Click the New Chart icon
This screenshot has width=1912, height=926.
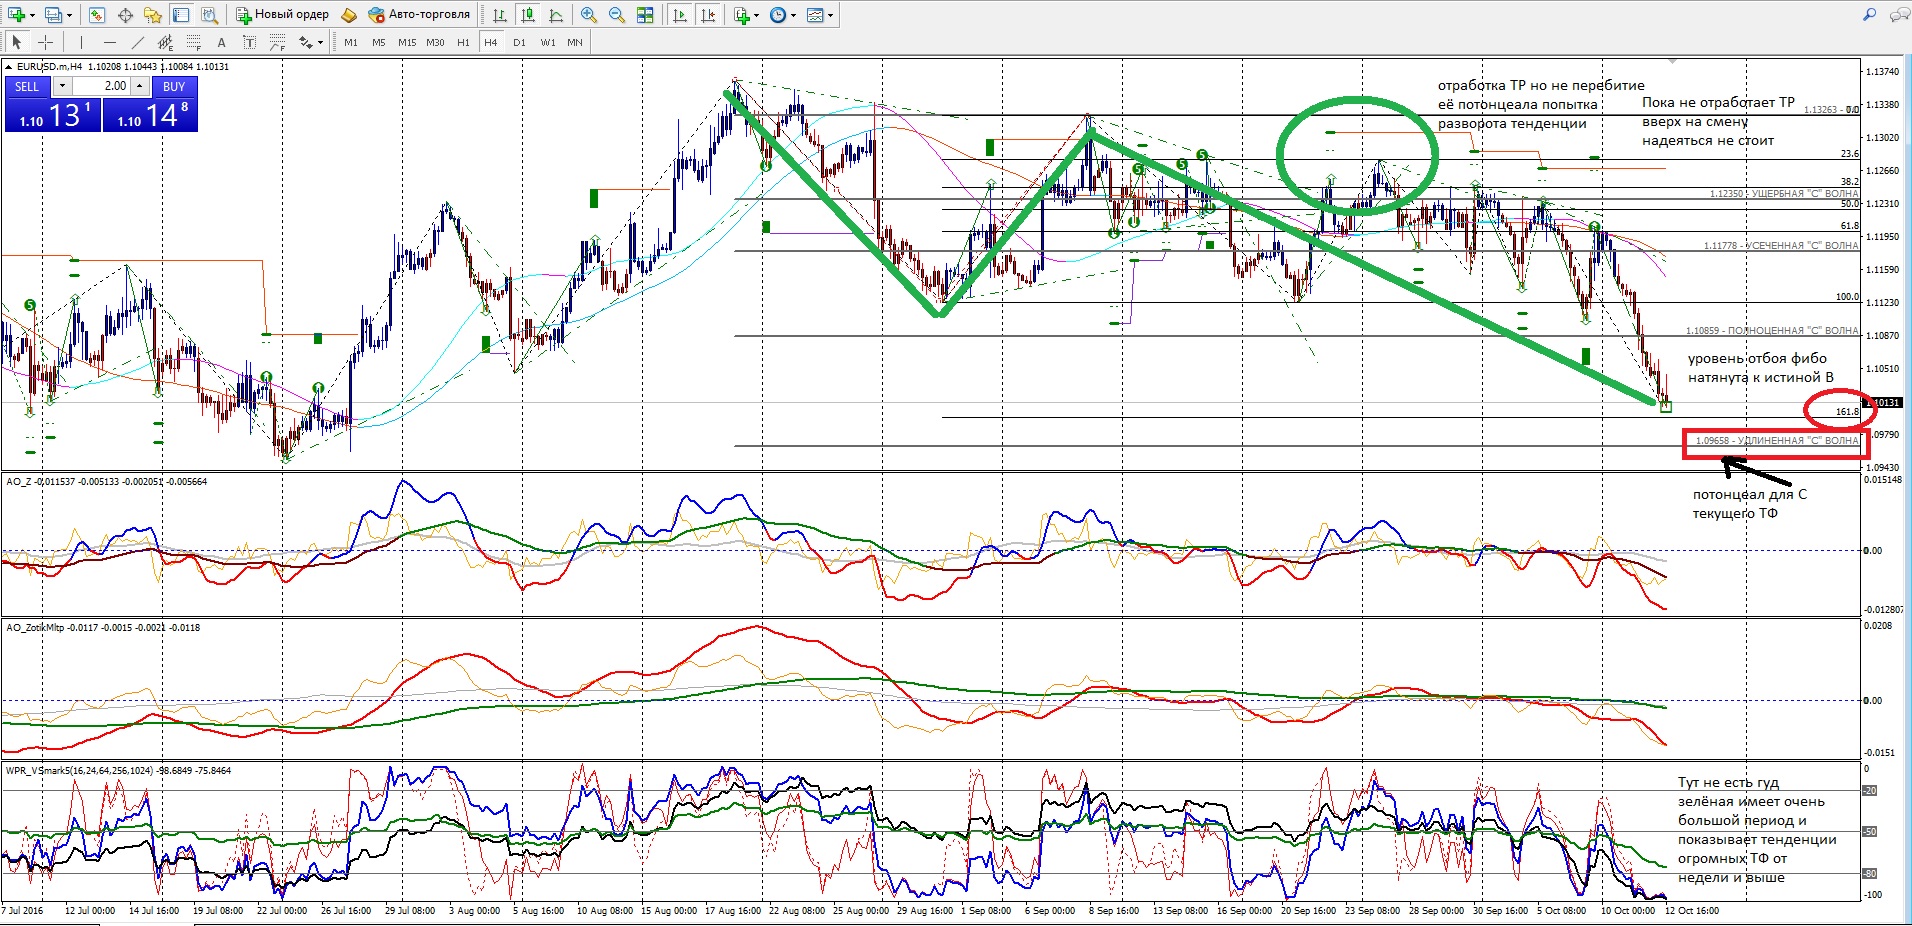coord(15,15)
